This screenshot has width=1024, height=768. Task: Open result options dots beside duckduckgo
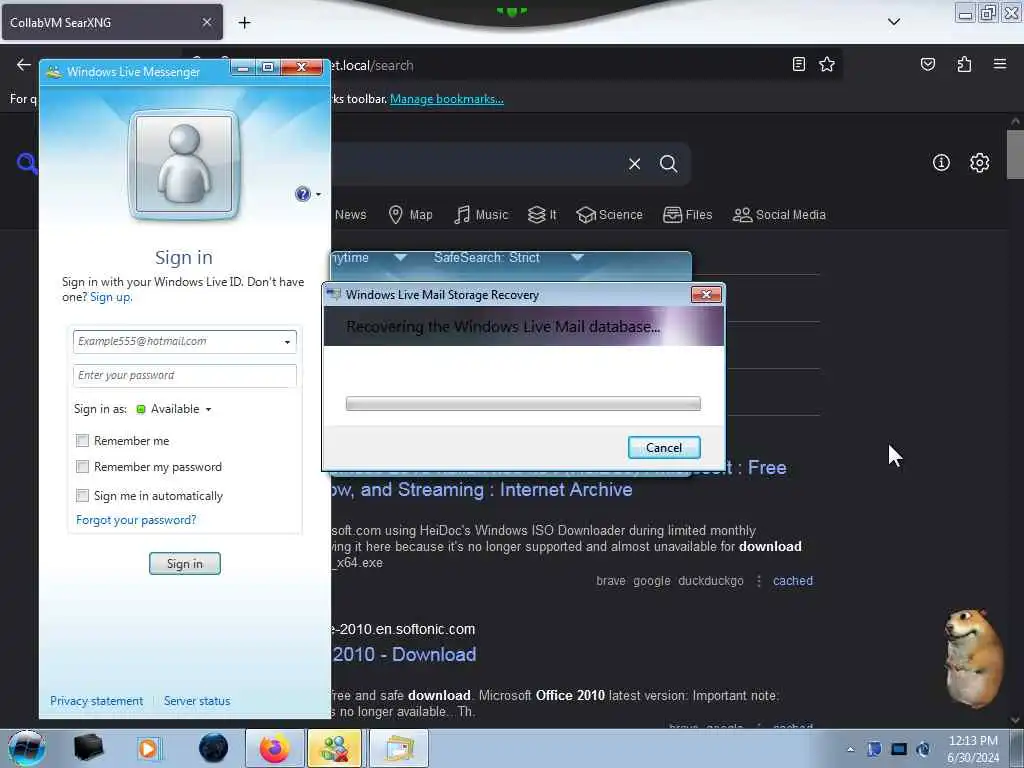tap(758, 581)
